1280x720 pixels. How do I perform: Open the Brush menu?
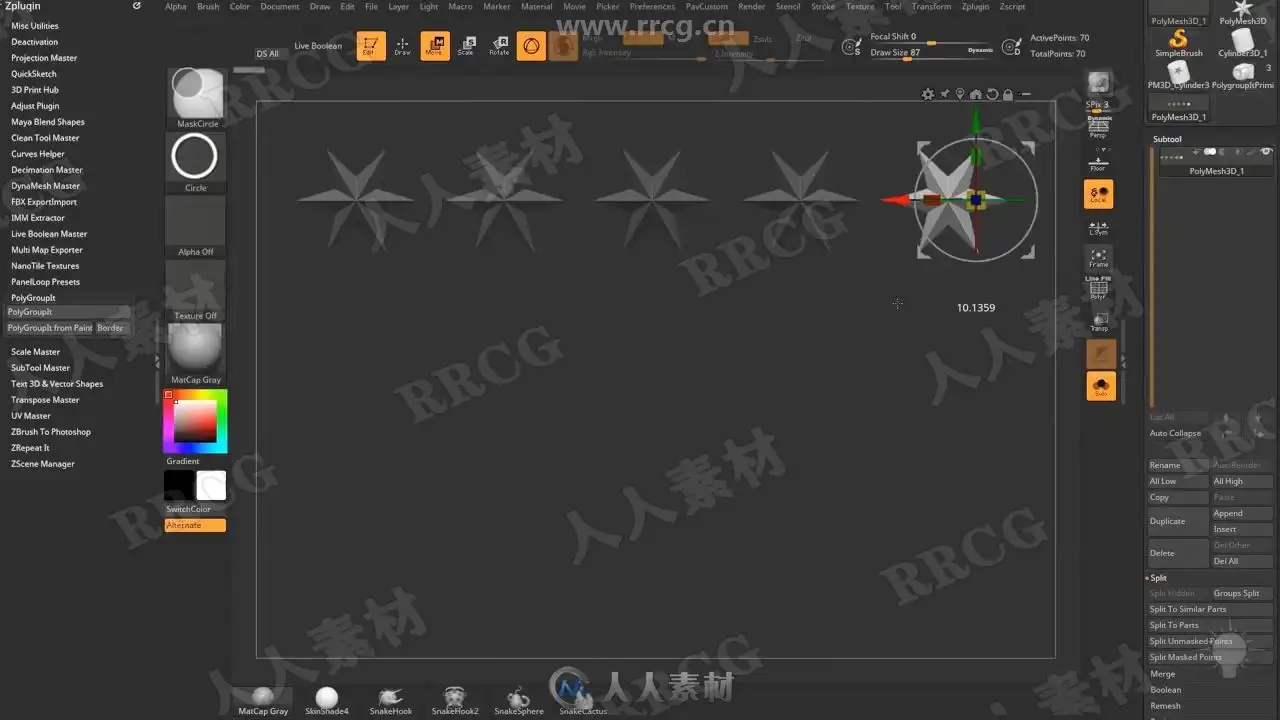coord(208,7)
